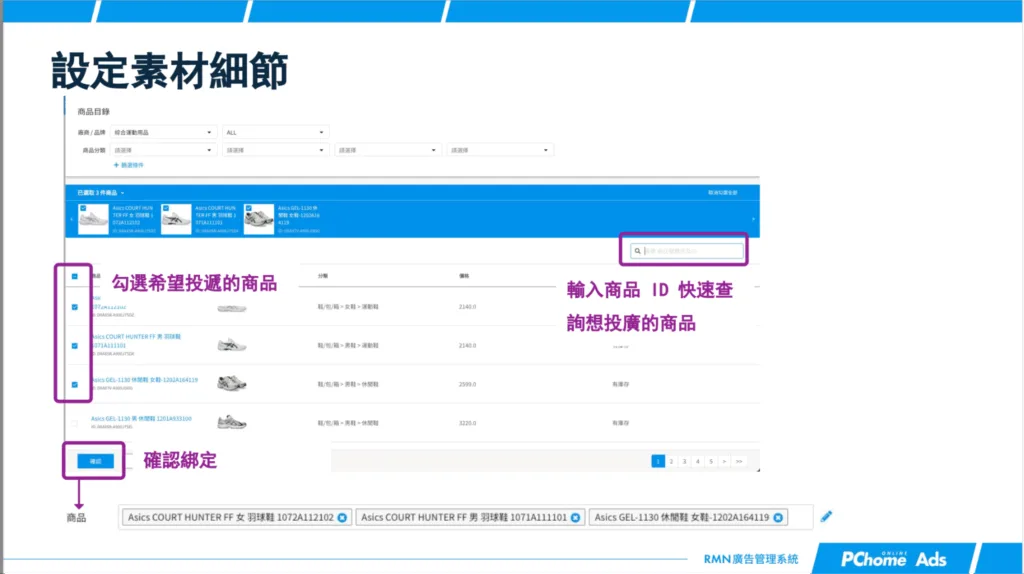
Task: Uncheck the first product row checkbox (price 2140.0 女鞋)
Action: (74, 307)
